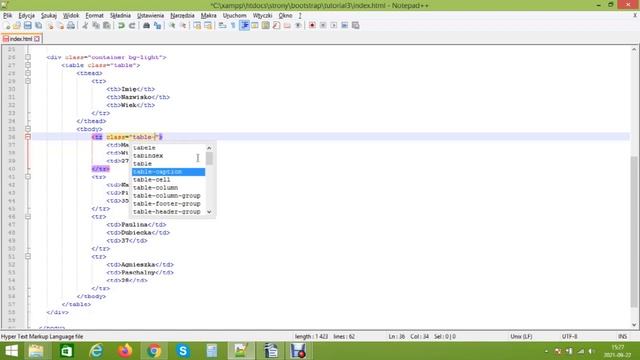Open the Makra menu
640x360 pixels.
pyautogui.click(x=209, y=16)
